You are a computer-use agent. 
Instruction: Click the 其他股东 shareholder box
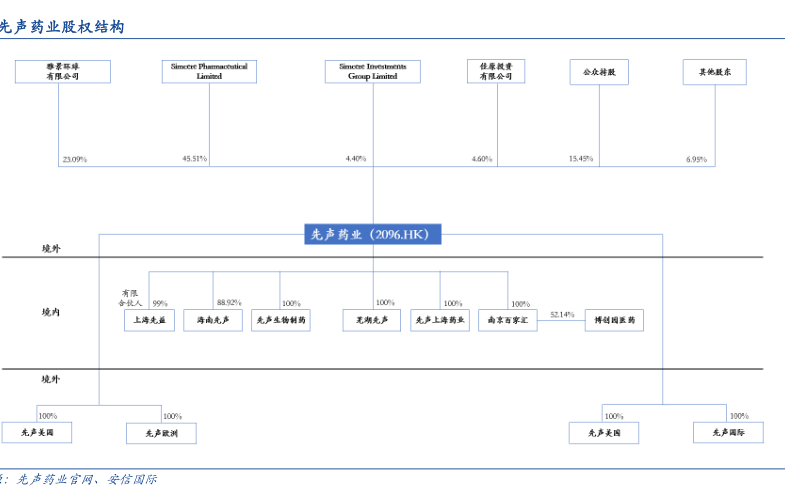[714, 72]
